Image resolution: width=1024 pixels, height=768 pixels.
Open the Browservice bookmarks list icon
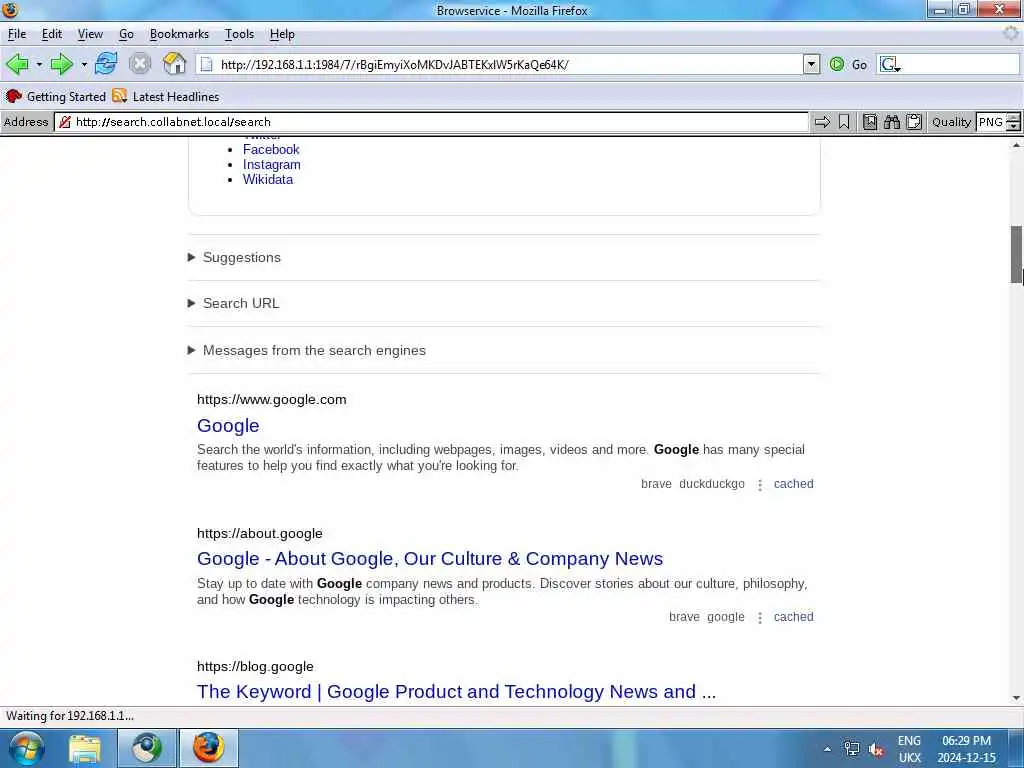tap(870, 122)
